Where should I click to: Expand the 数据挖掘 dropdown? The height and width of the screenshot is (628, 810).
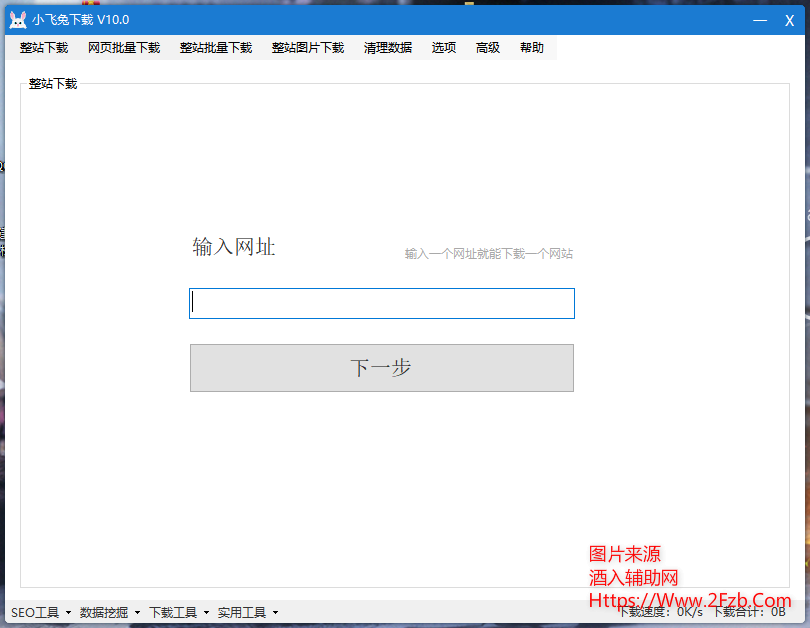click(107, 612)
